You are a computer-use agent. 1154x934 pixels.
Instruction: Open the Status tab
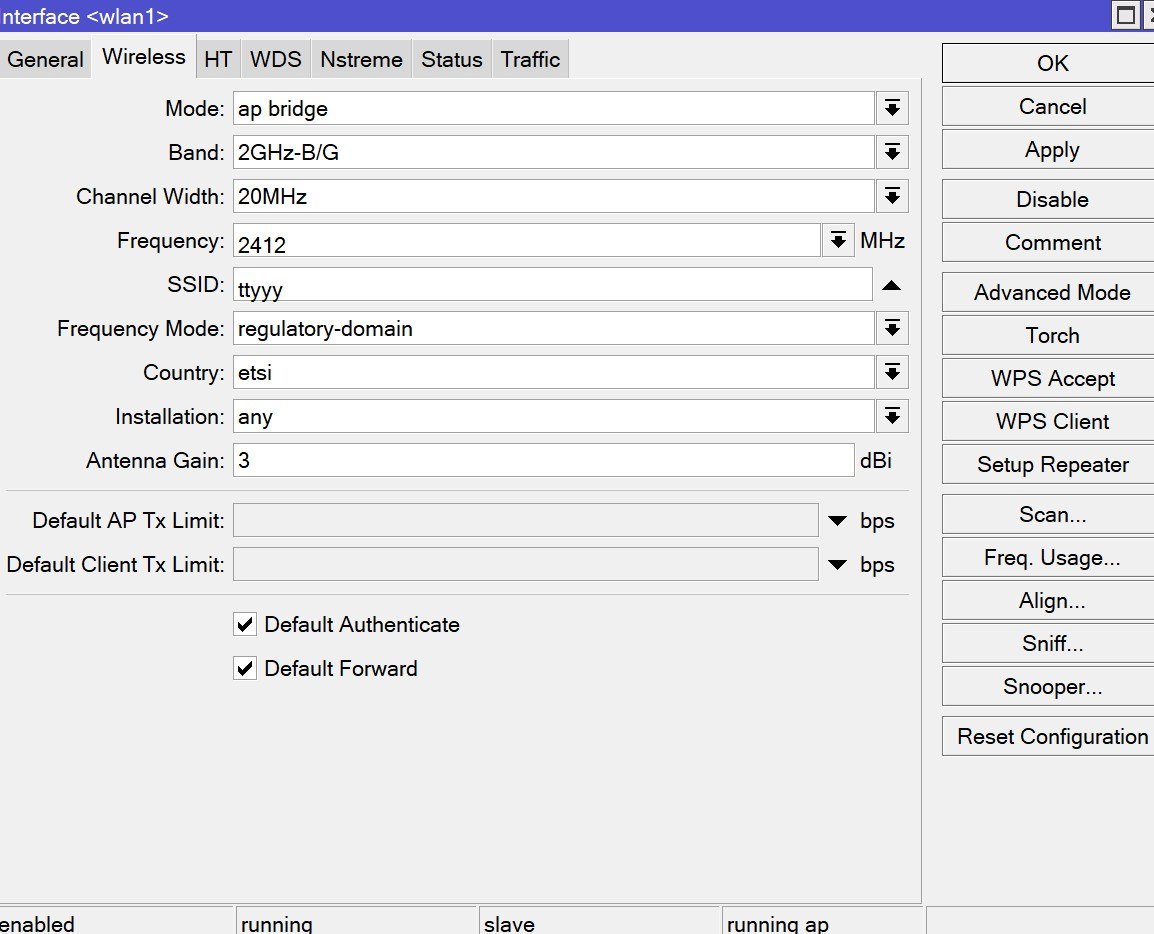452,59
